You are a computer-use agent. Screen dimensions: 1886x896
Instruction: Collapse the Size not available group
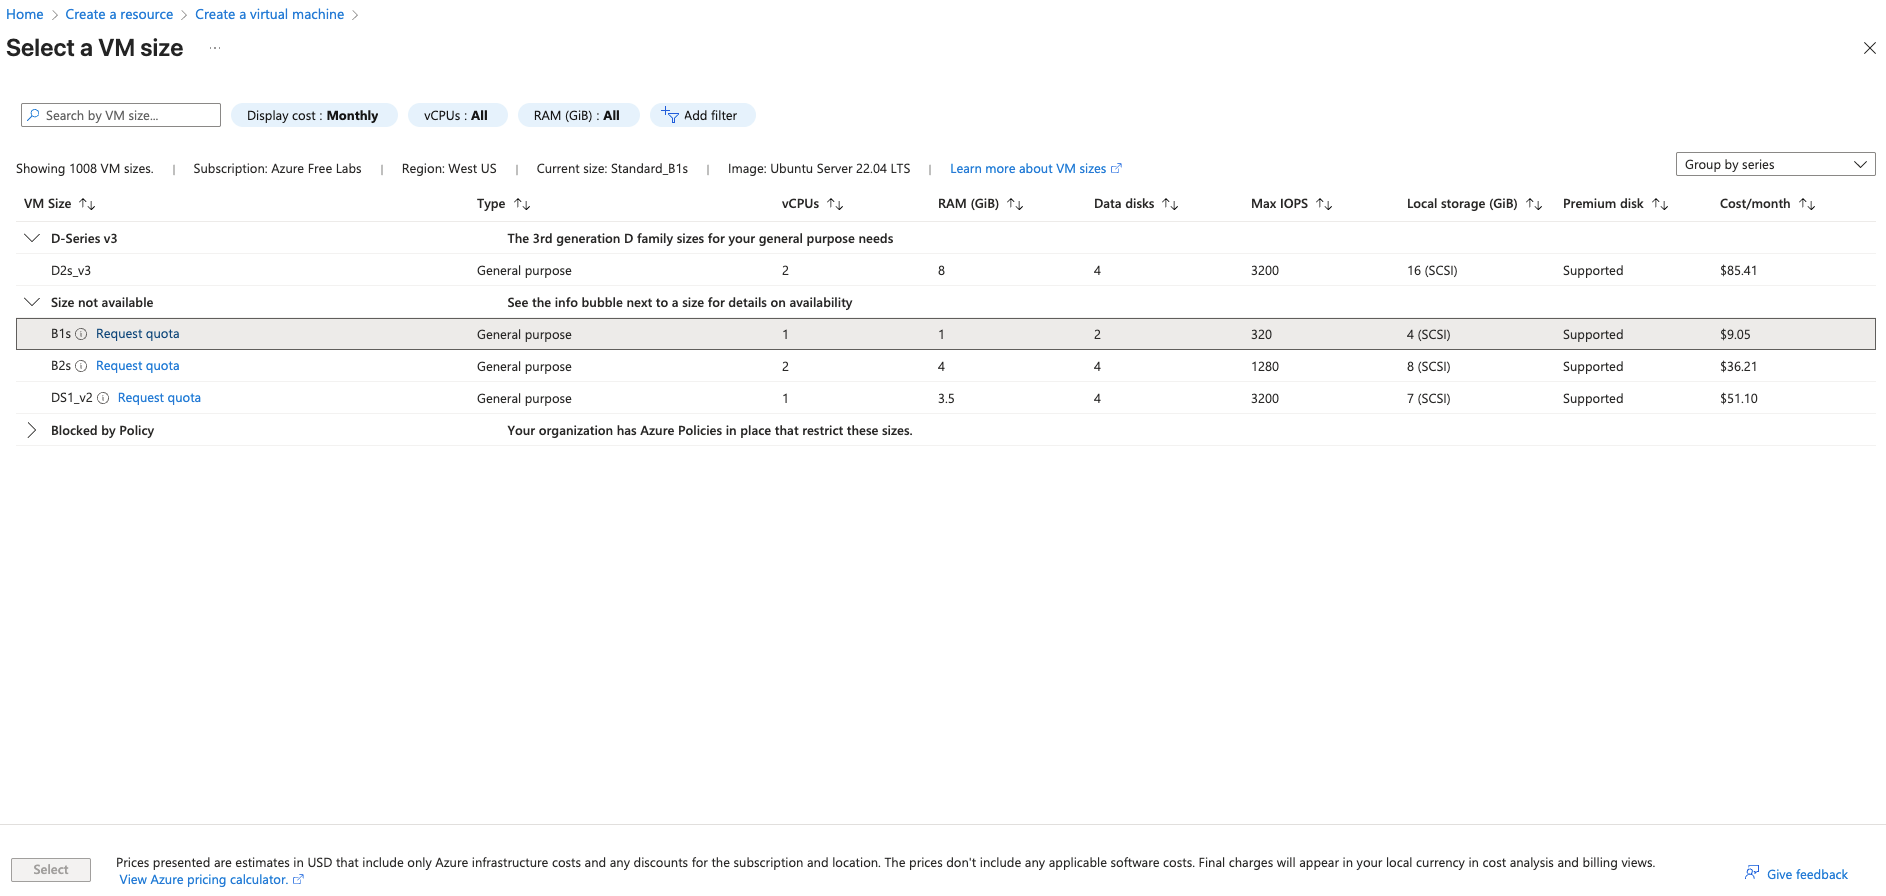point(32,302)
